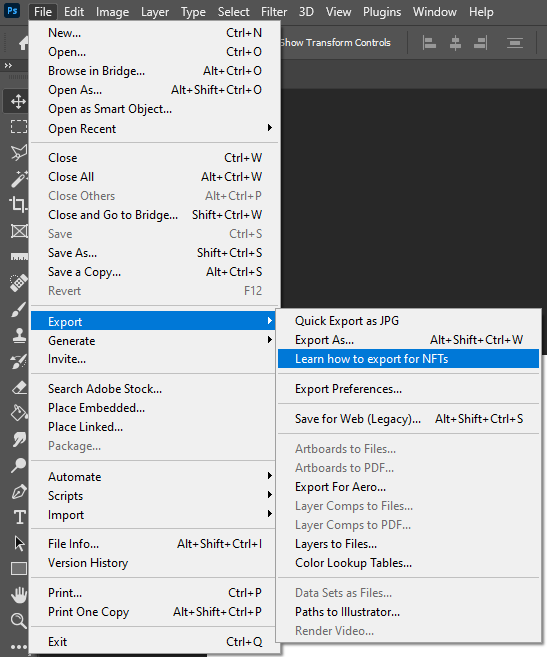
Task: Open the Window menu
Action: (435, 12)
